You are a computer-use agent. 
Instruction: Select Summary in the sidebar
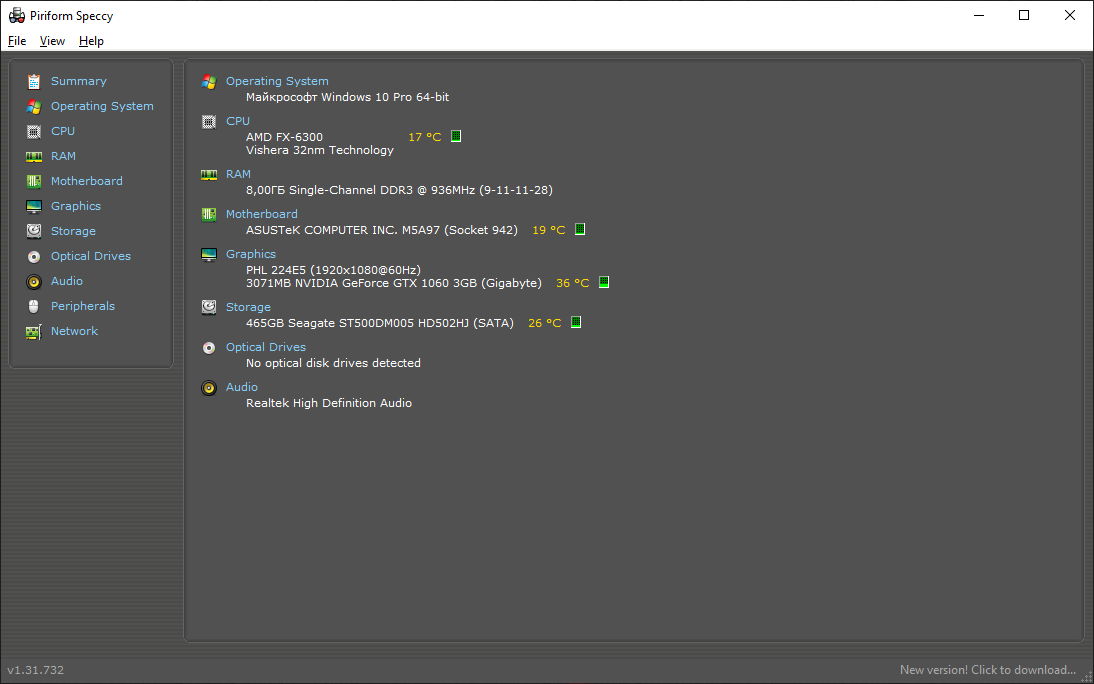[79, 81]
